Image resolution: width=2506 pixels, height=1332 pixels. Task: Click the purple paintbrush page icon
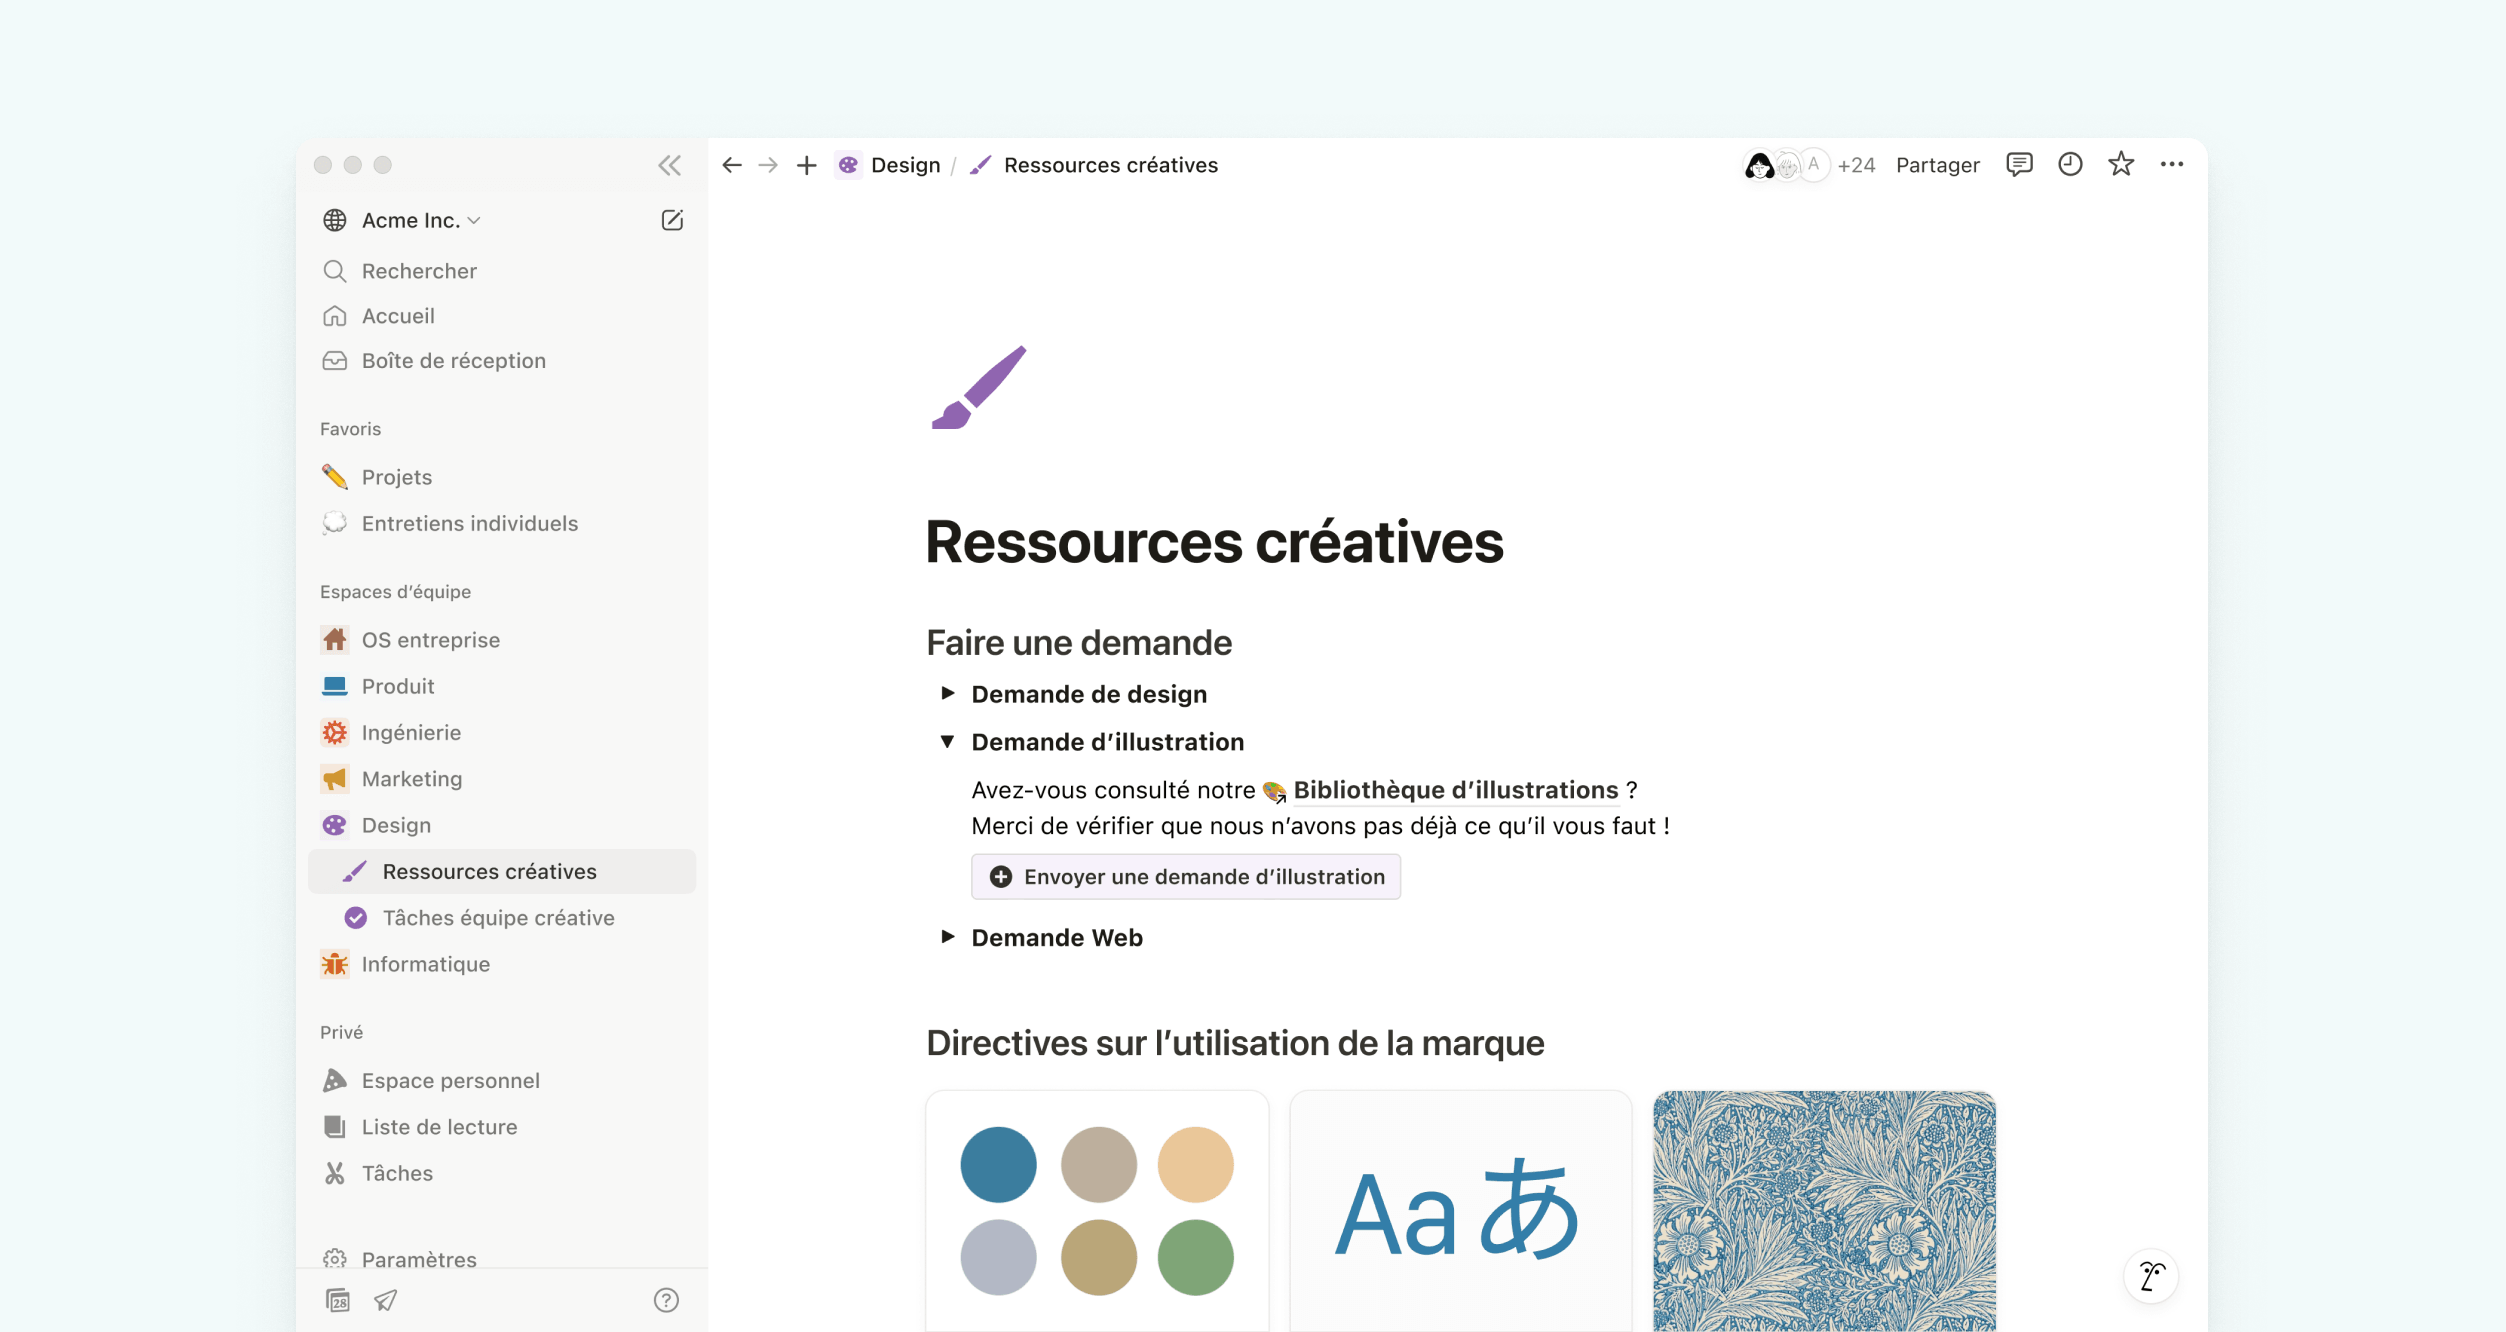coord(979,387)
